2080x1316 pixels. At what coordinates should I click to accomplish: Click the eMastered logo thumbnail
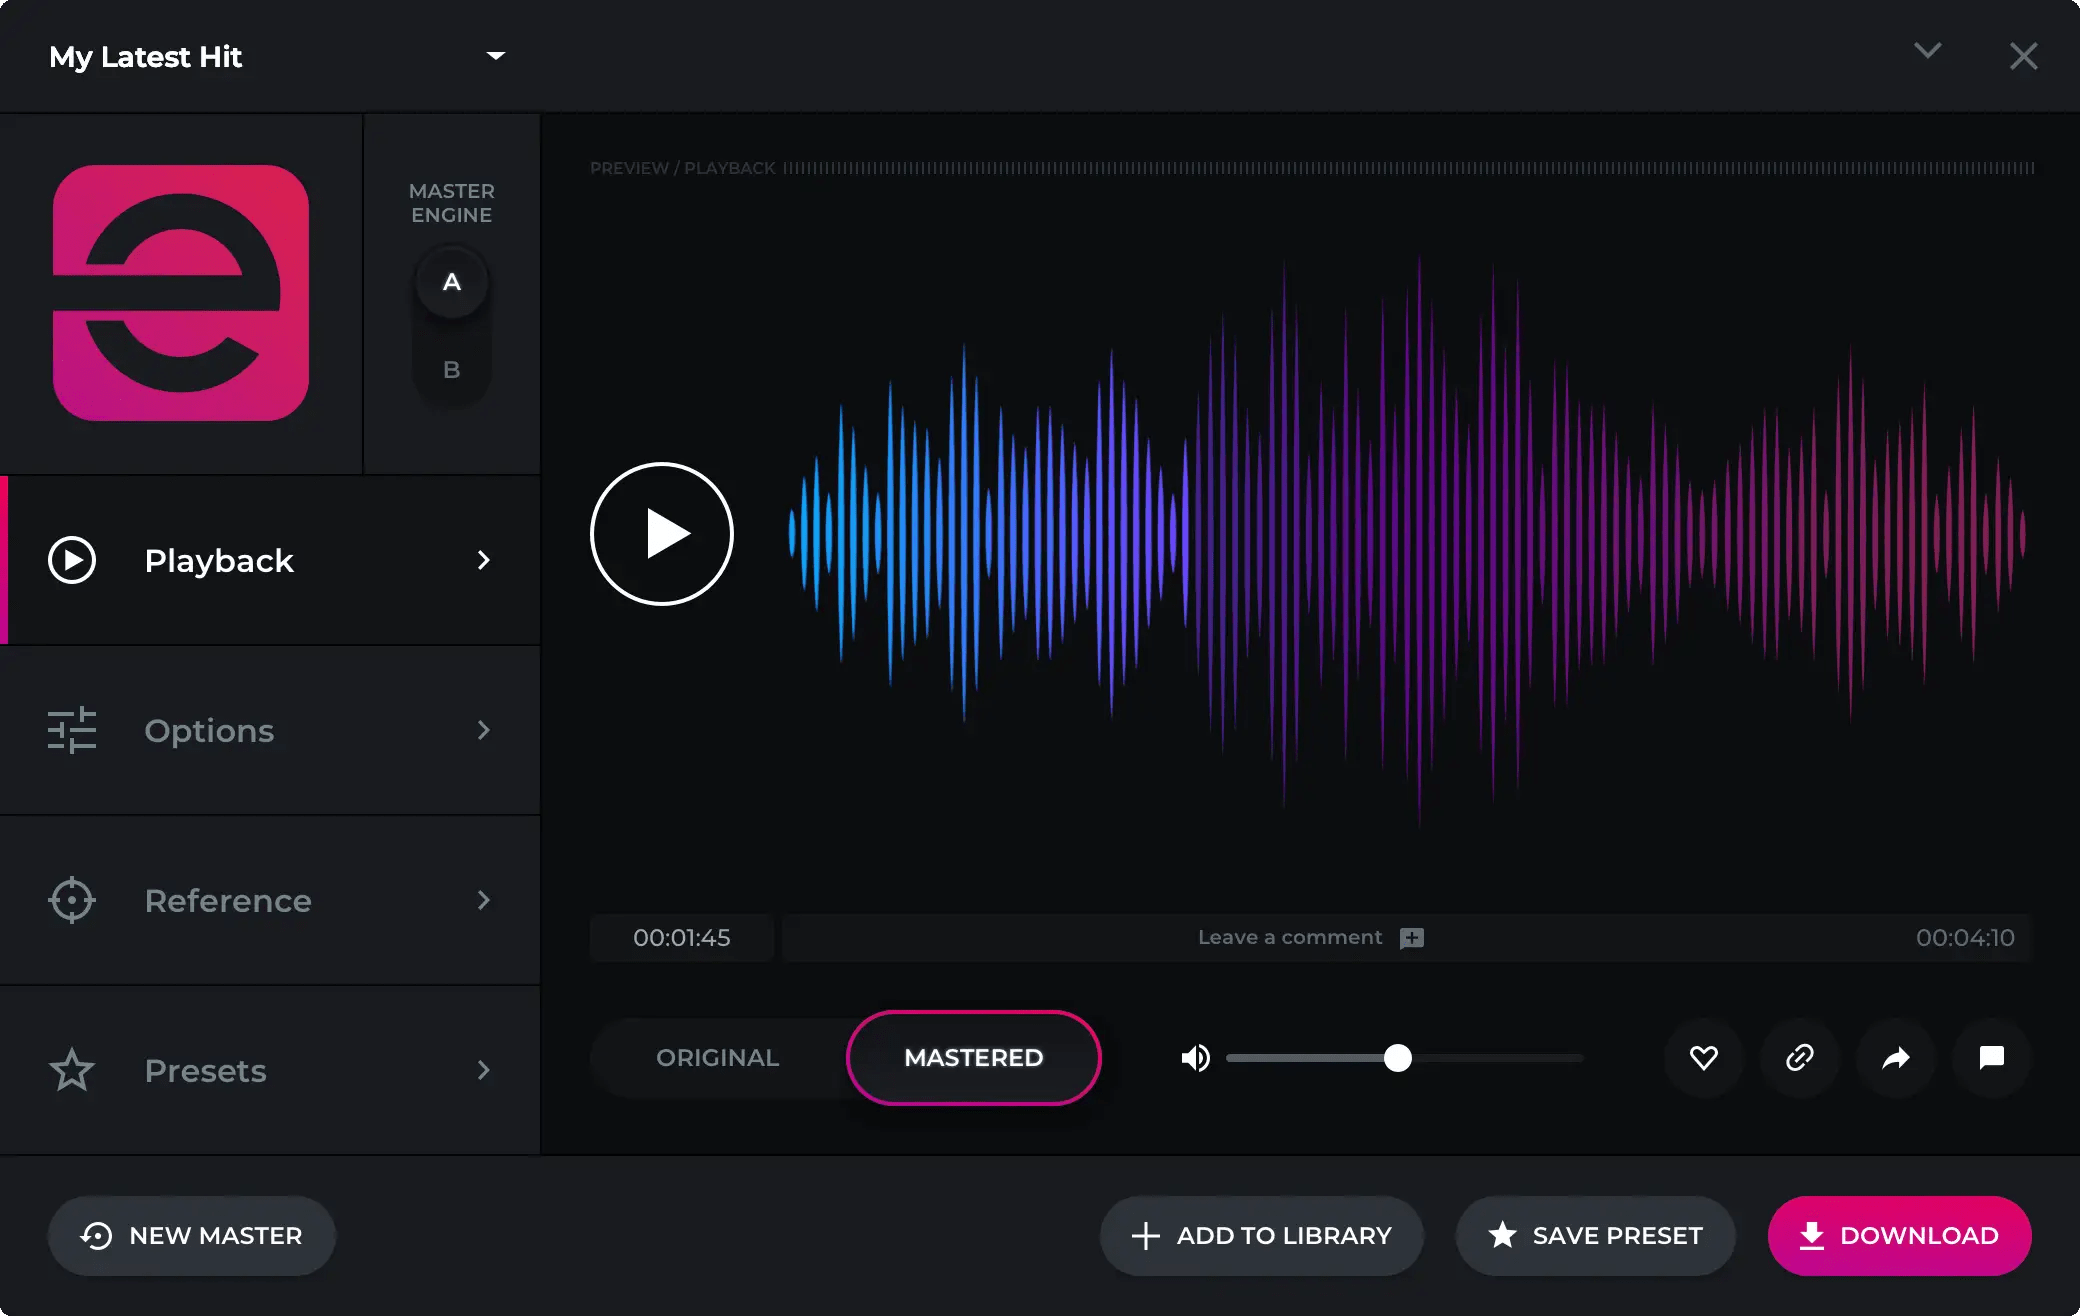(181, 293)
